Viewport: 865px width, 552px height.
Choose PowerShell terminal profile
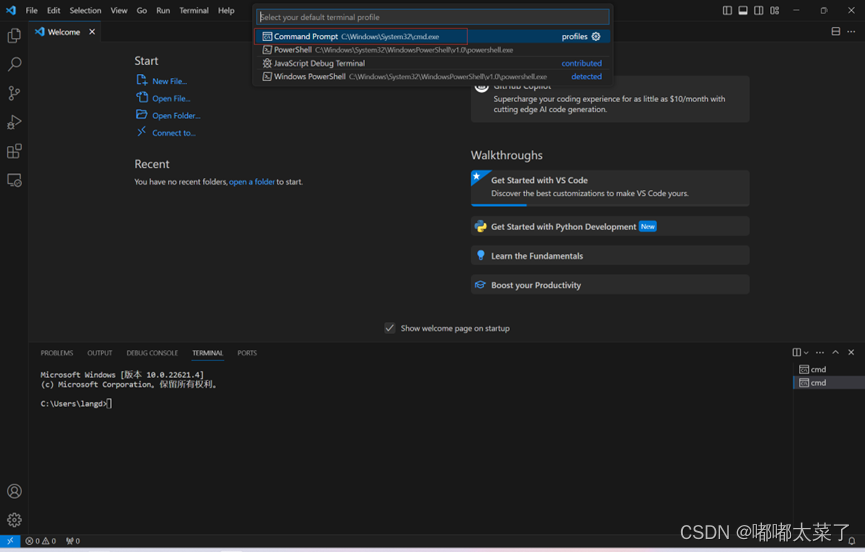432,50
